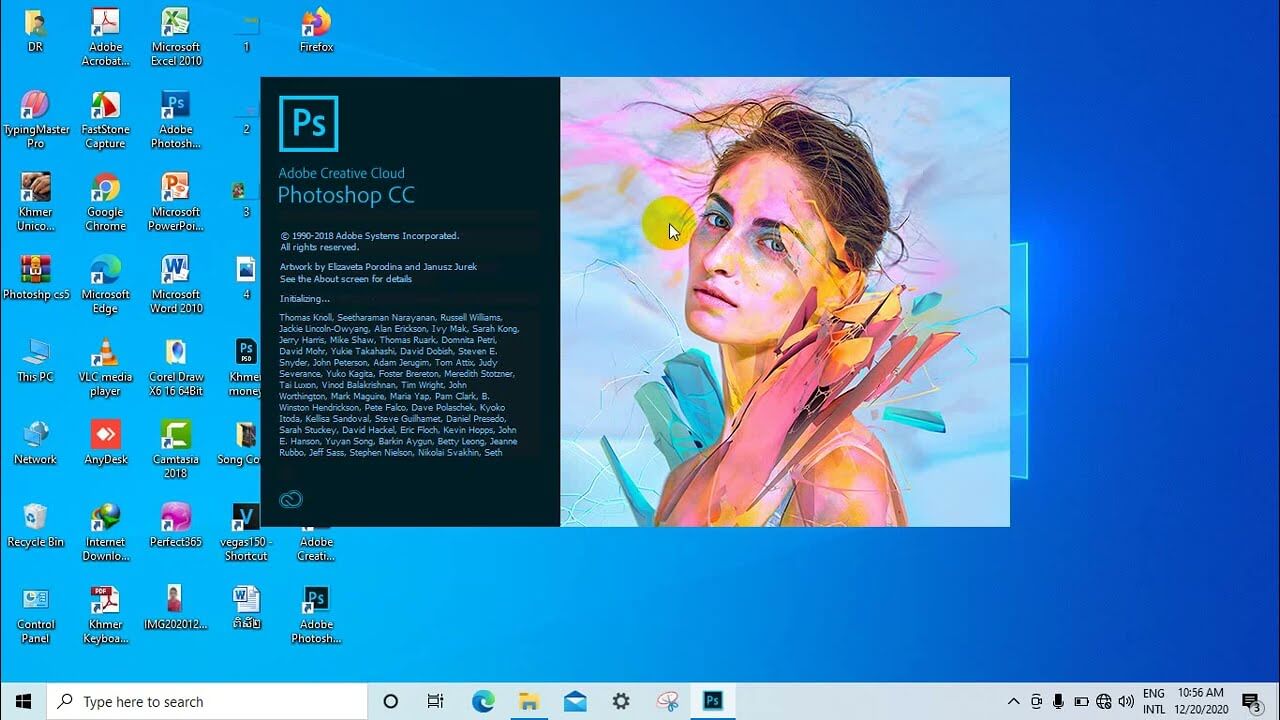
Task: Check the battery status icon
Action: pyautogui.click(x=1081, y=701)
